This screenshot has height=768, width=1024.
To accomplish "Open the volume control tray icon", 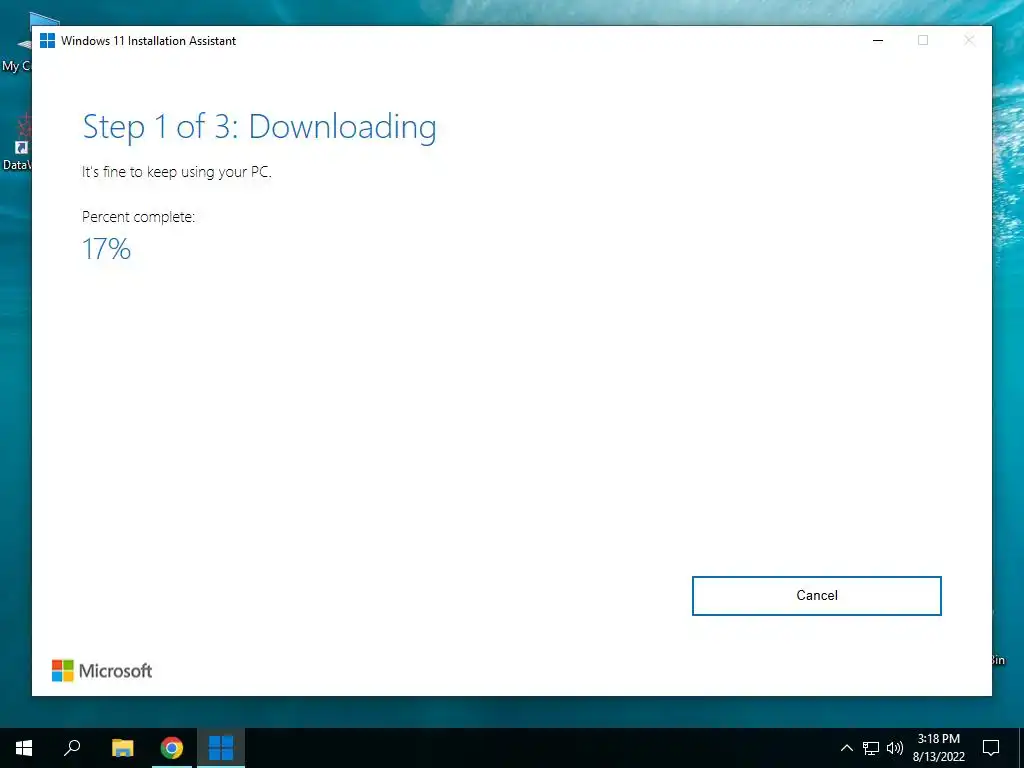I will point(895,748).
